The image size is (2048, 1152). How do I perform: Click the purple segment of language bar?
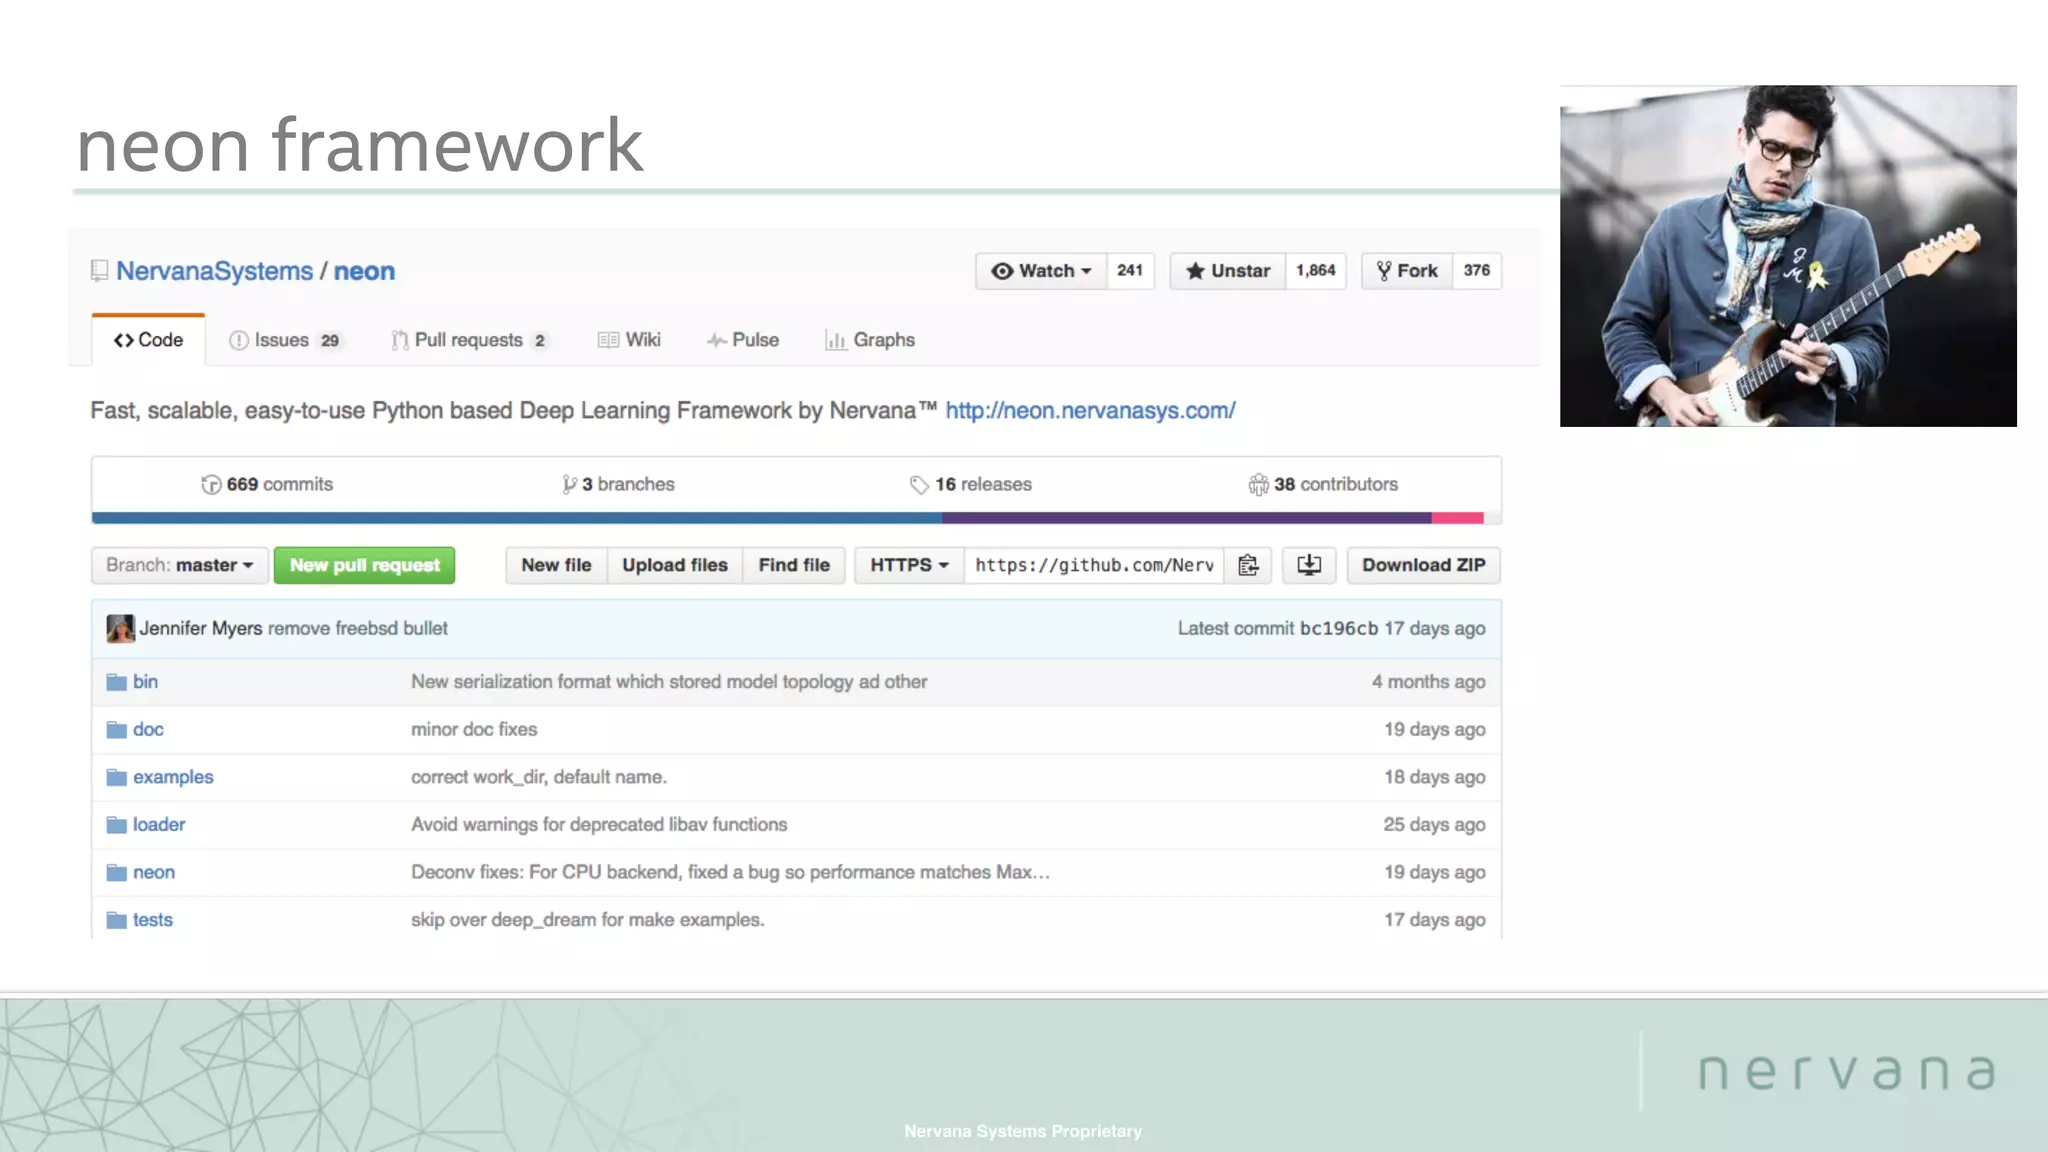[1186, 518]
